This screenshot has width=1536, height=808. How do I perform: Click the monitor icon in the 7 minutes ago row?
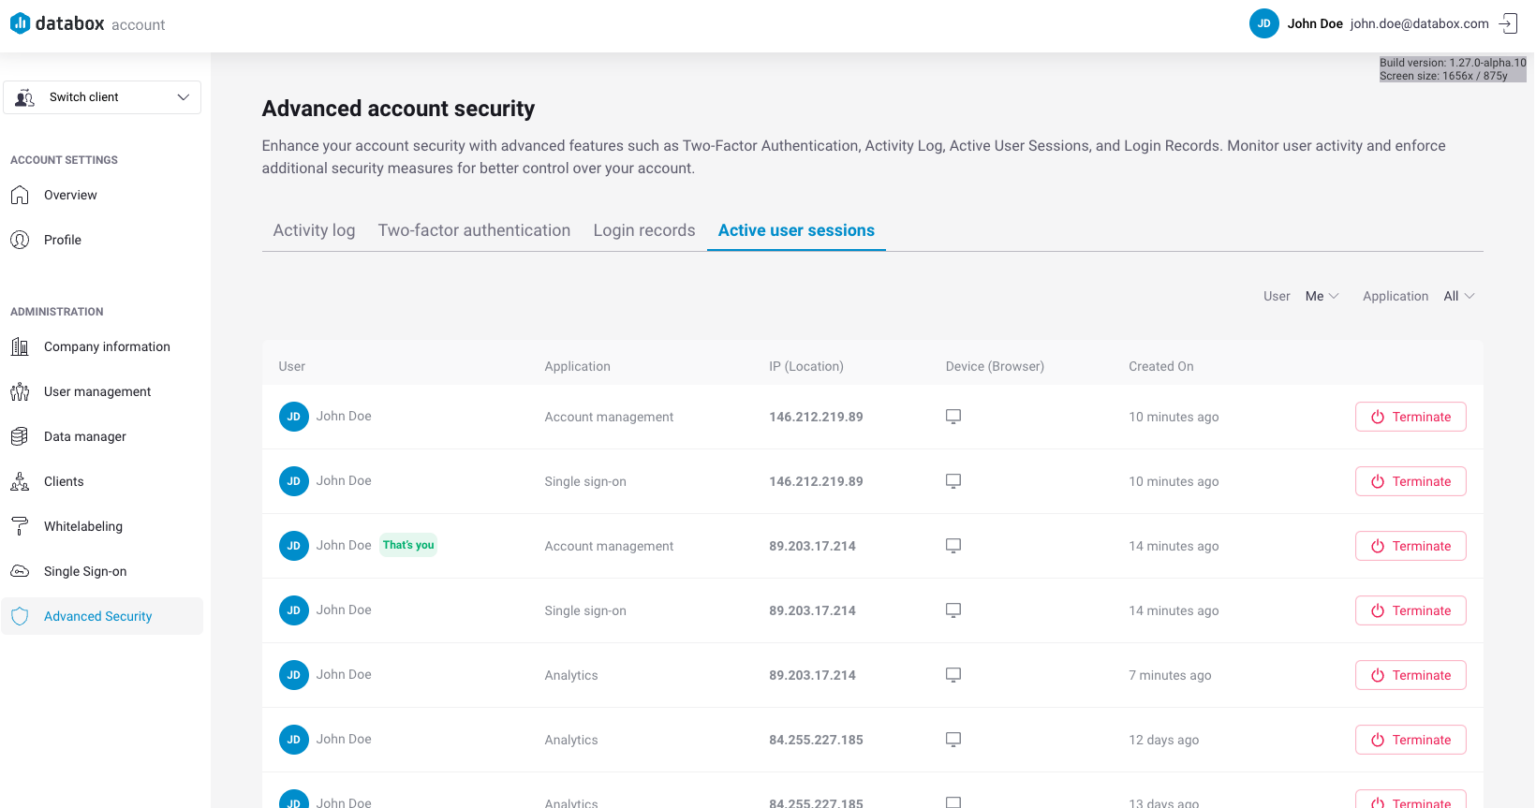coord(953,675)
